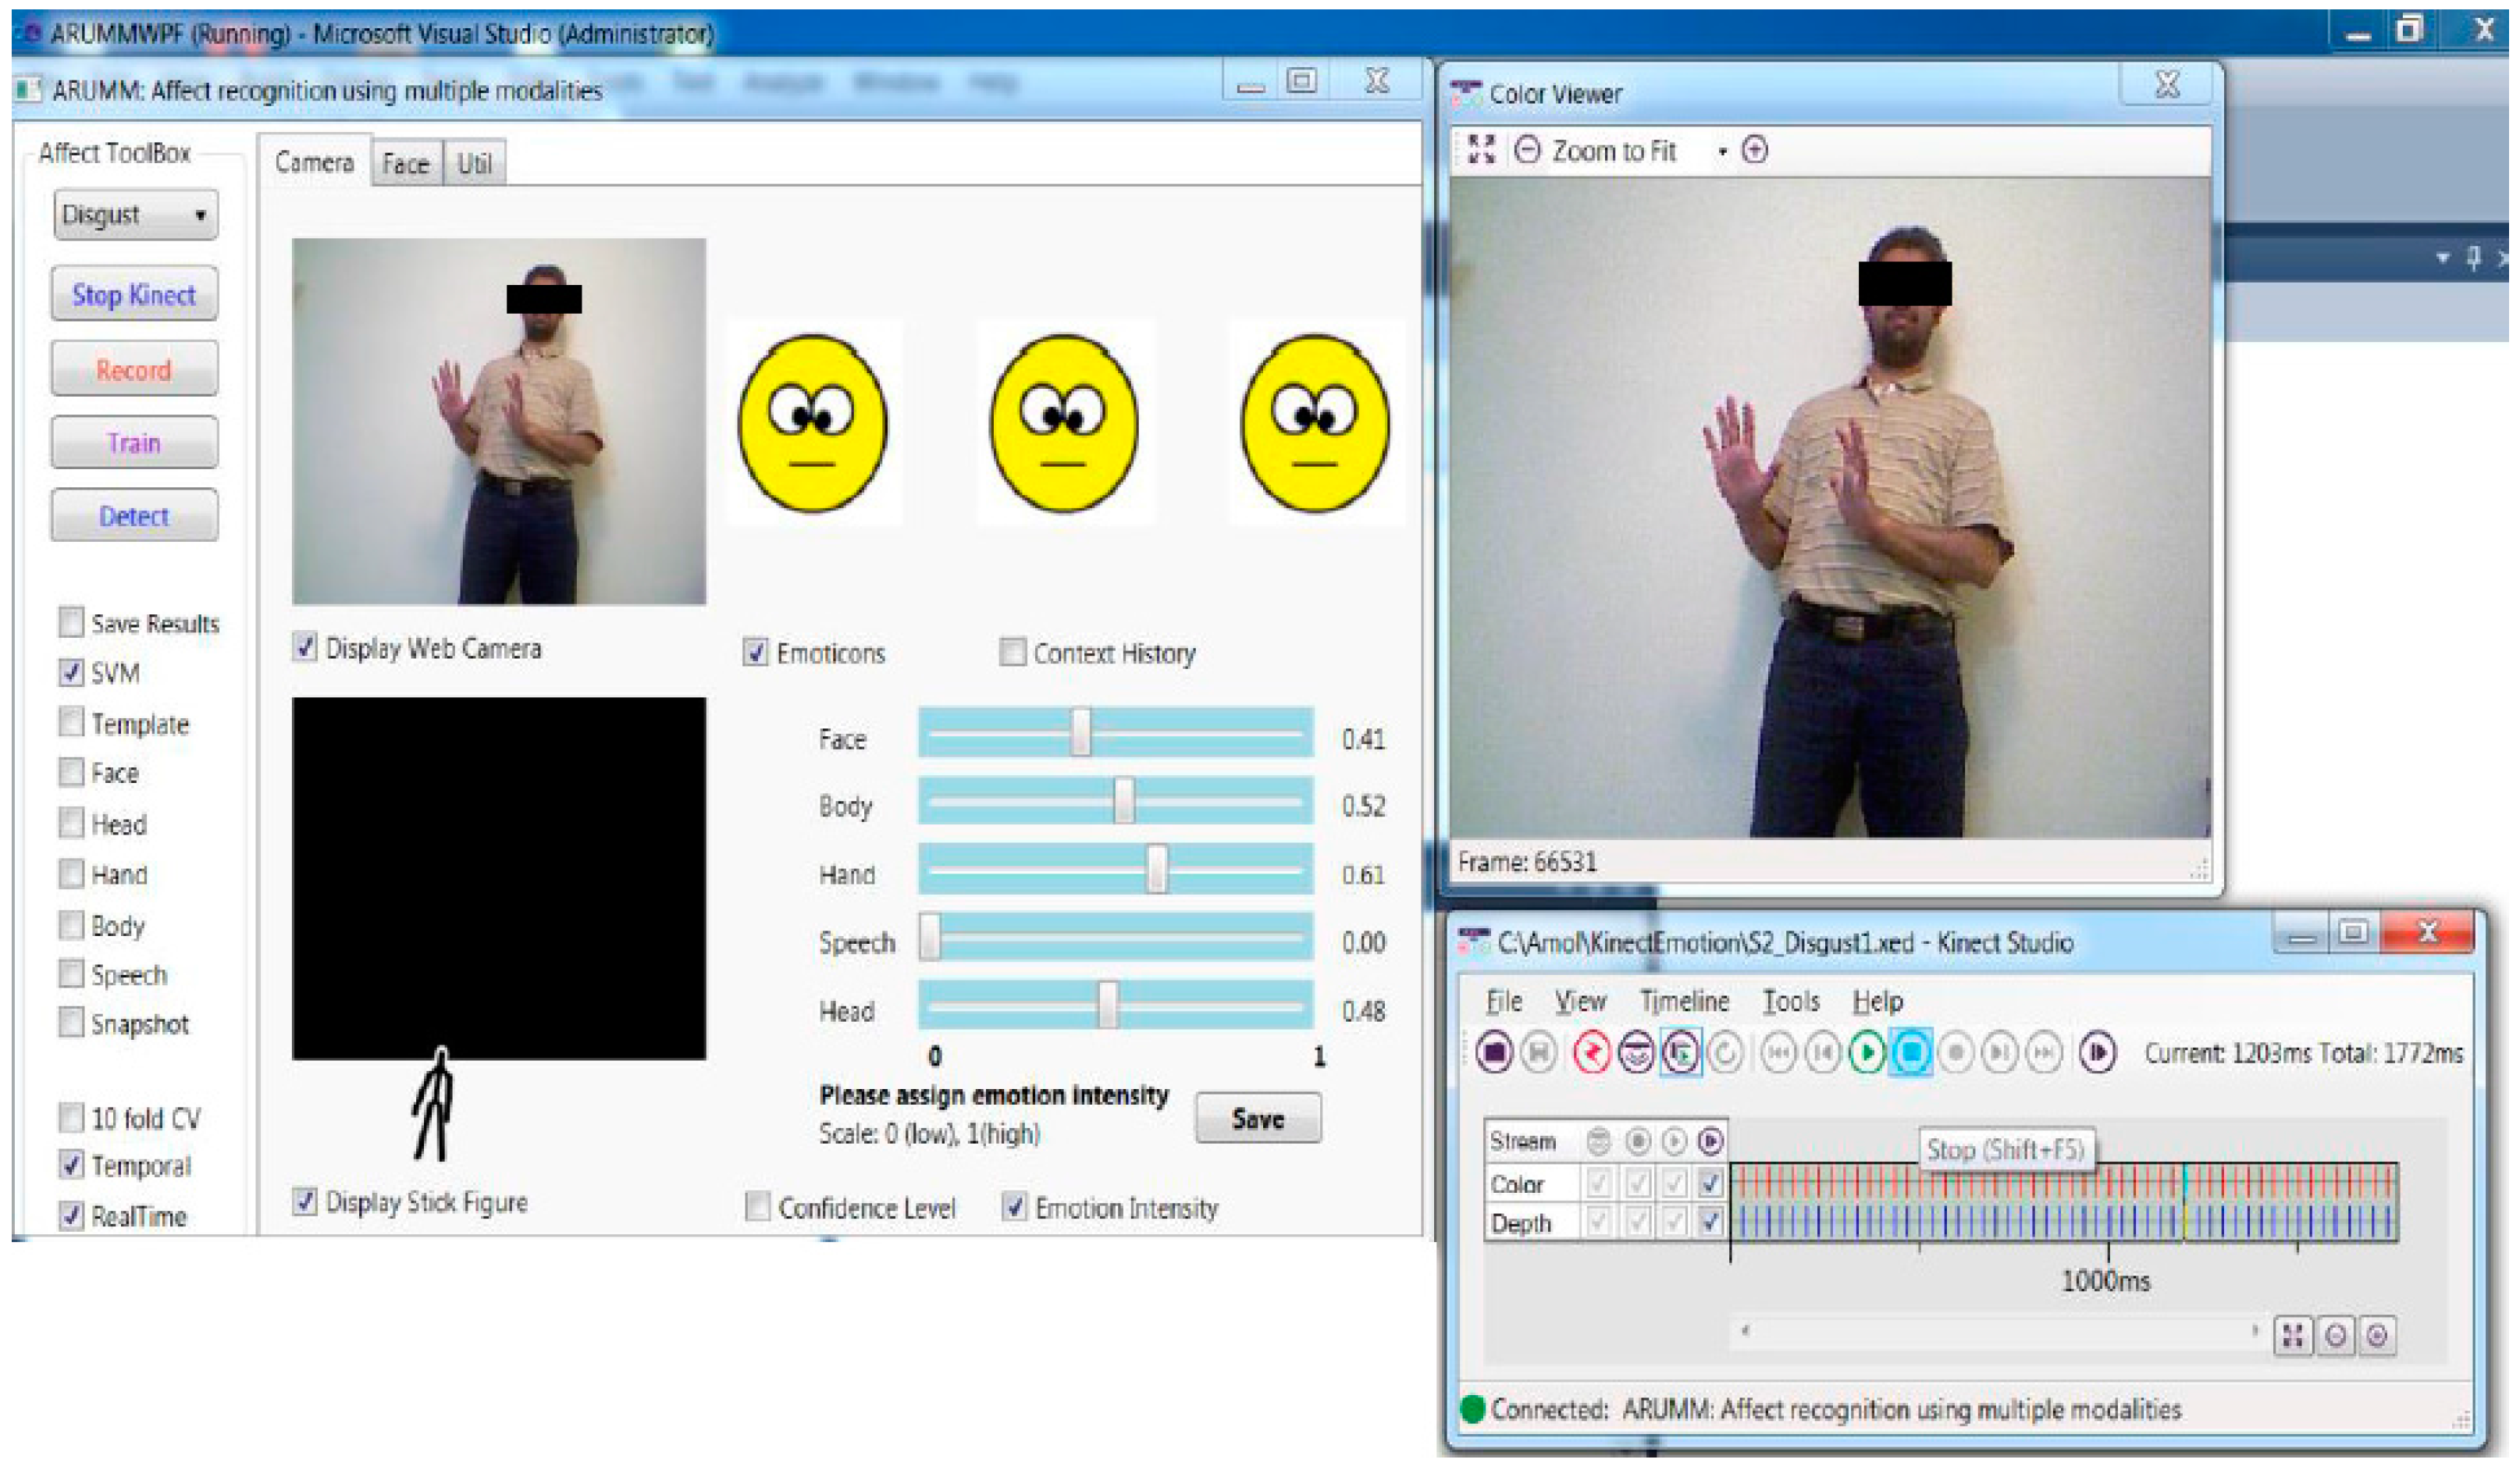Screen dimensions: 2520x1470
Task: Open the File menu in Kinect Studio
Action: click(x=1503, y=1001)
